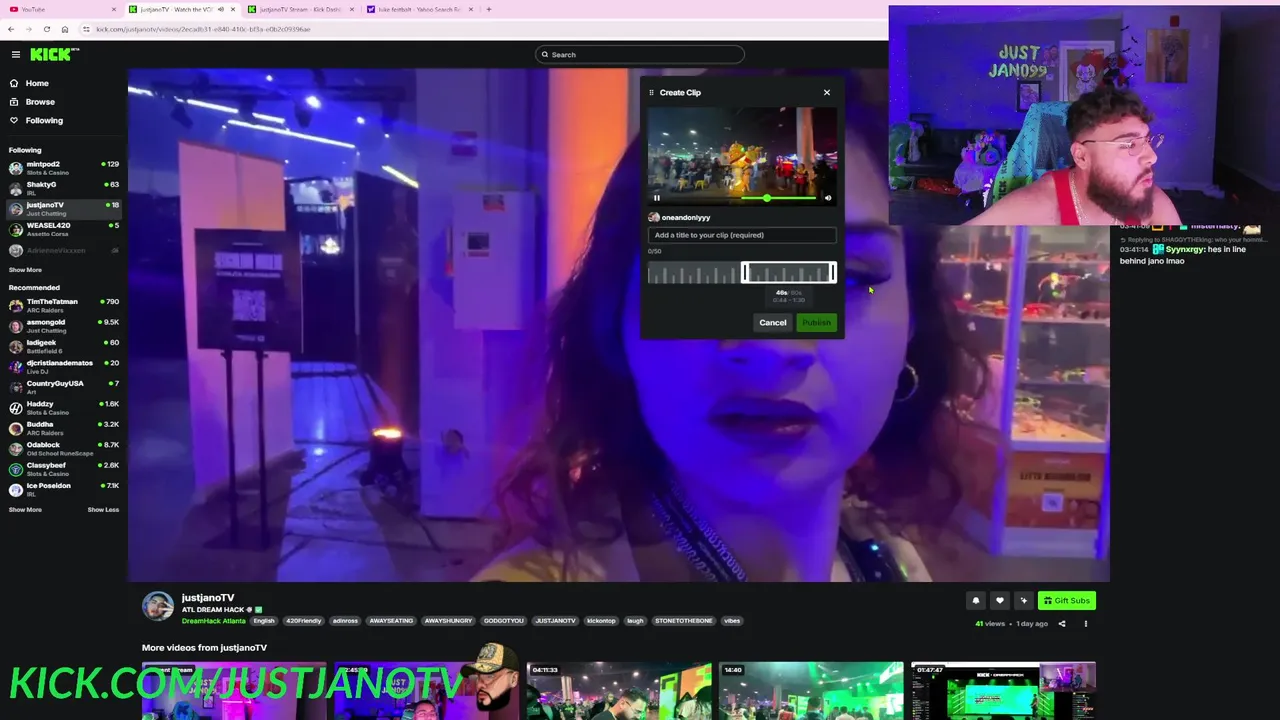Open djcristianadematos recommended channel
The height and width of the screenshot is (720, 1280).
pos(63,367)
